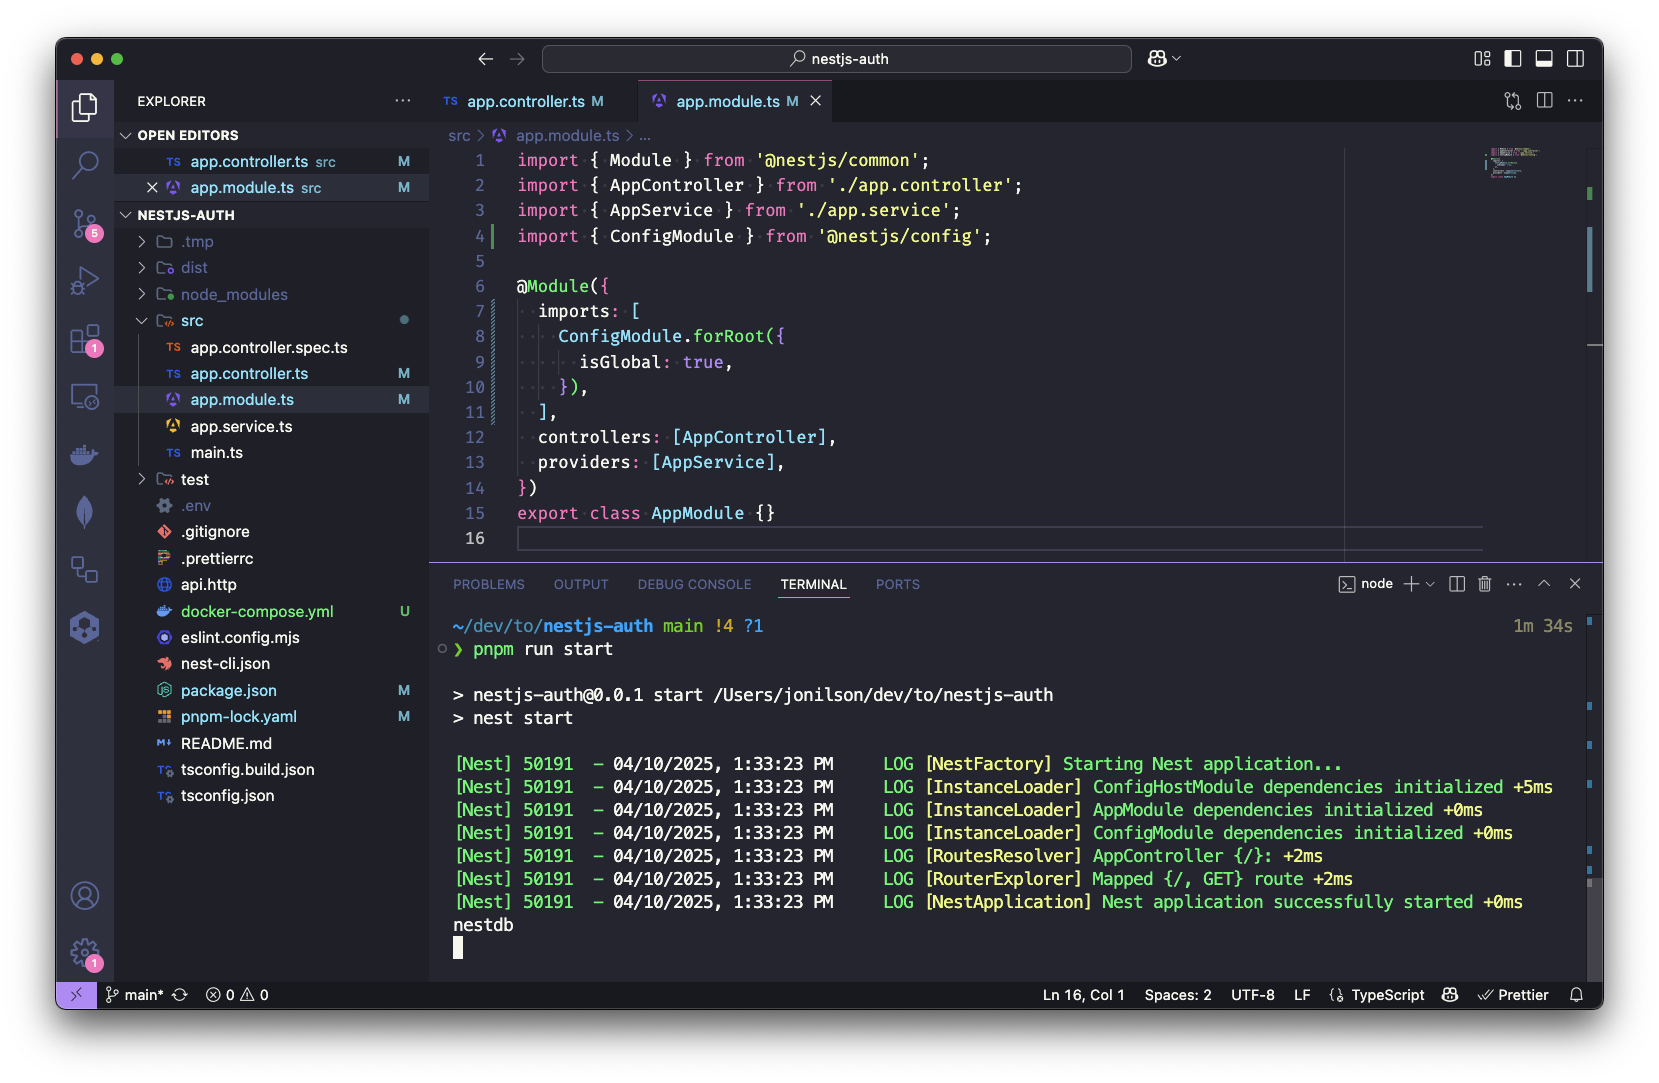Viewport: 1659px width, 1083px height.
Task: Toggle secondary side bar visibility
Action: [x=1575, y=59]
